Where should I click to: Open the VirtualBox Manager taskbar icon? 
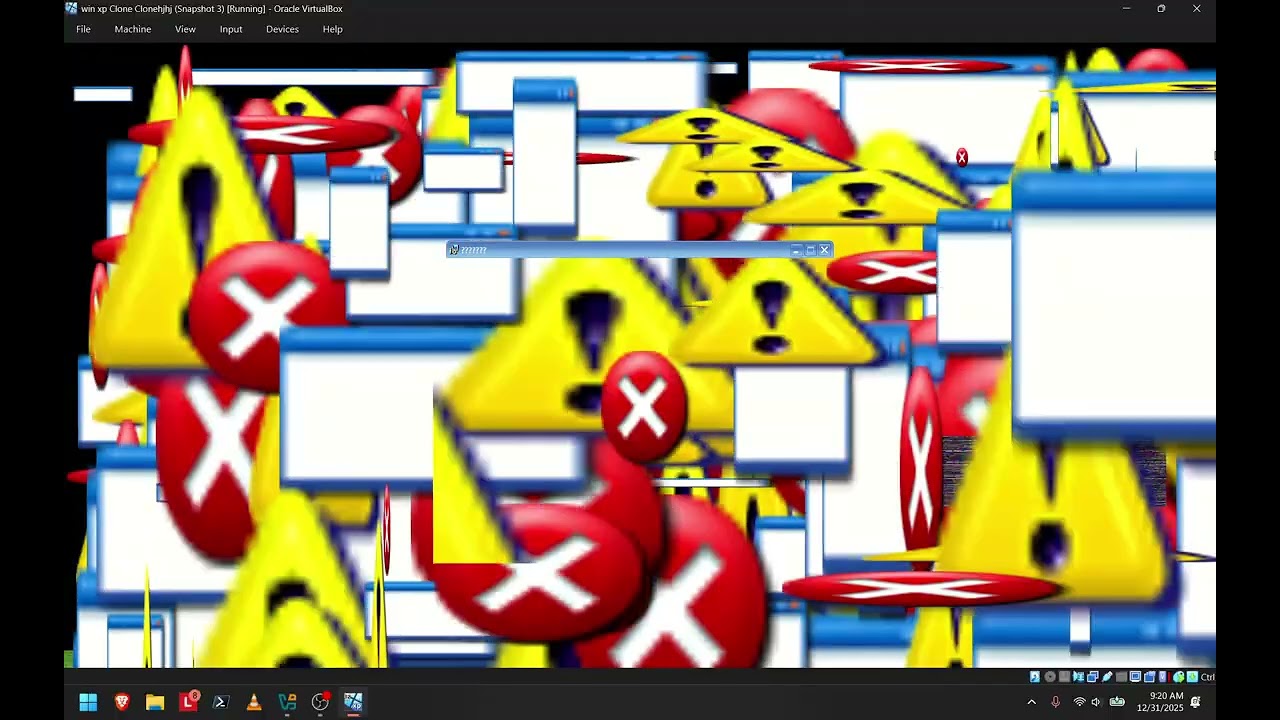click(x=287, y=702)
